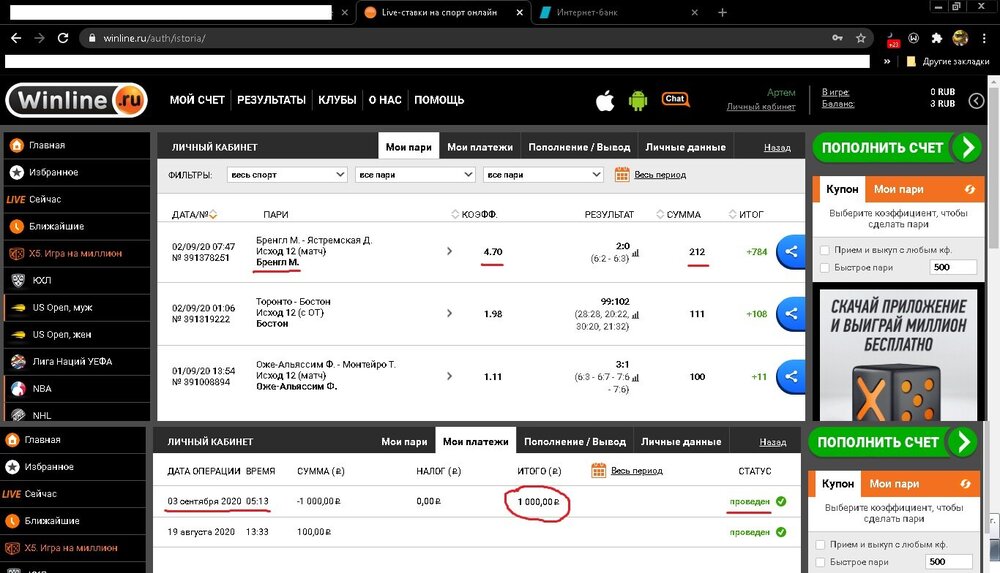
Task: Open US Open, муж in sidebar
Action: click(62, 307)
